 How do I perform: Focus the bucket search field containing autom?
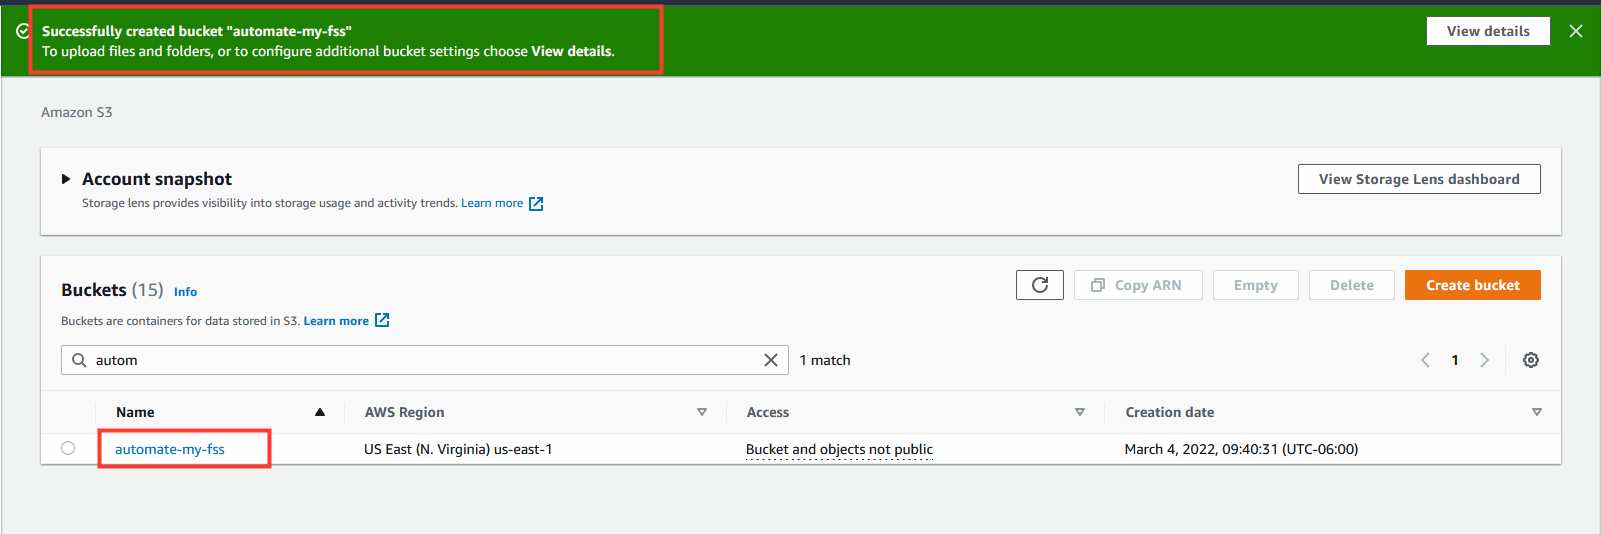coord(425,360)
